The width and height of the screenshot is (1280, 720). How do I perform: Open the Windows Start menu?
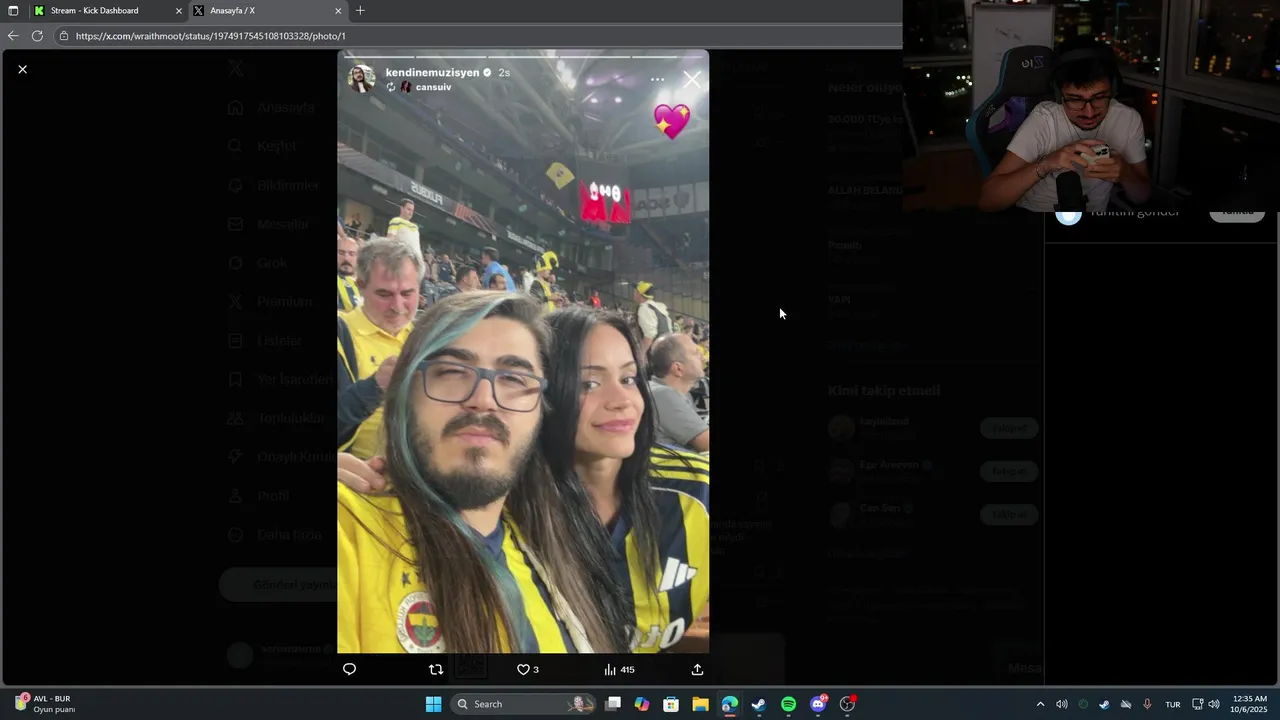tap(433, 704)
